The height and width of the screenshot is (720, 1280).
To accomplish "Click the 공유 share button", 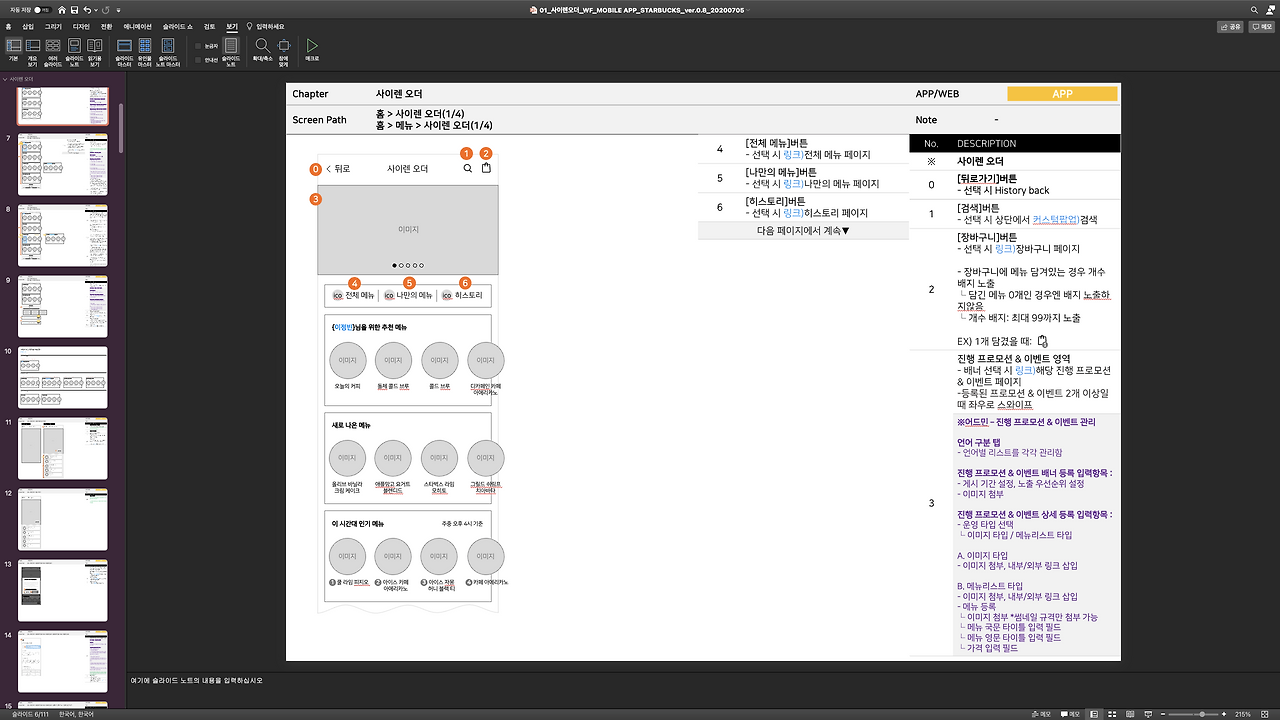I will 1230,27.
